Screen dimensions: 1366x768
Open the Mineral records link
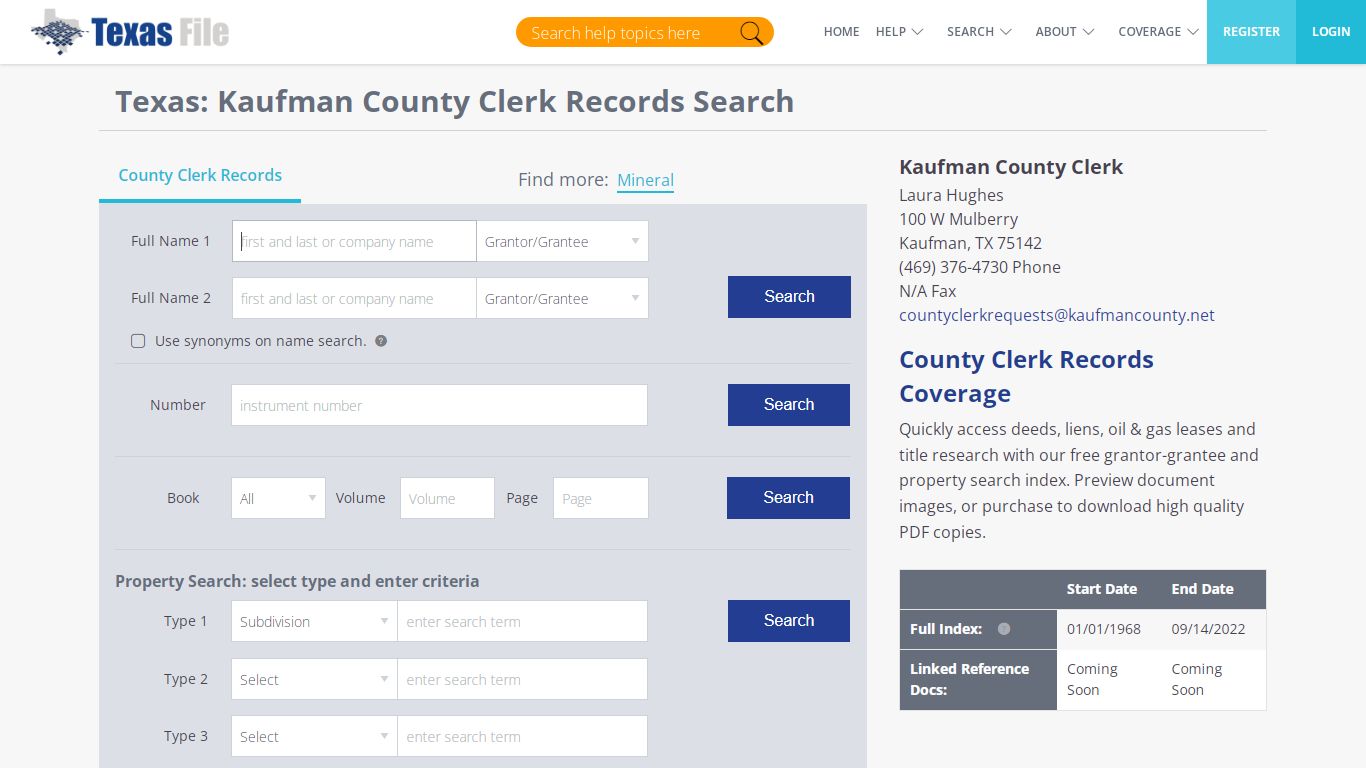pyautogui.click(x=645, y=180)
